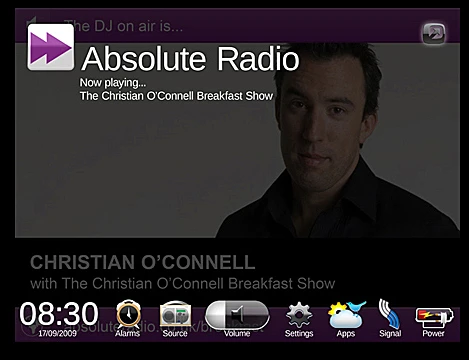Screen dimensions: 469x360
Task: Click The Christian O'Connell Breakfast Show now-playing text
Action: coord(176,96)
